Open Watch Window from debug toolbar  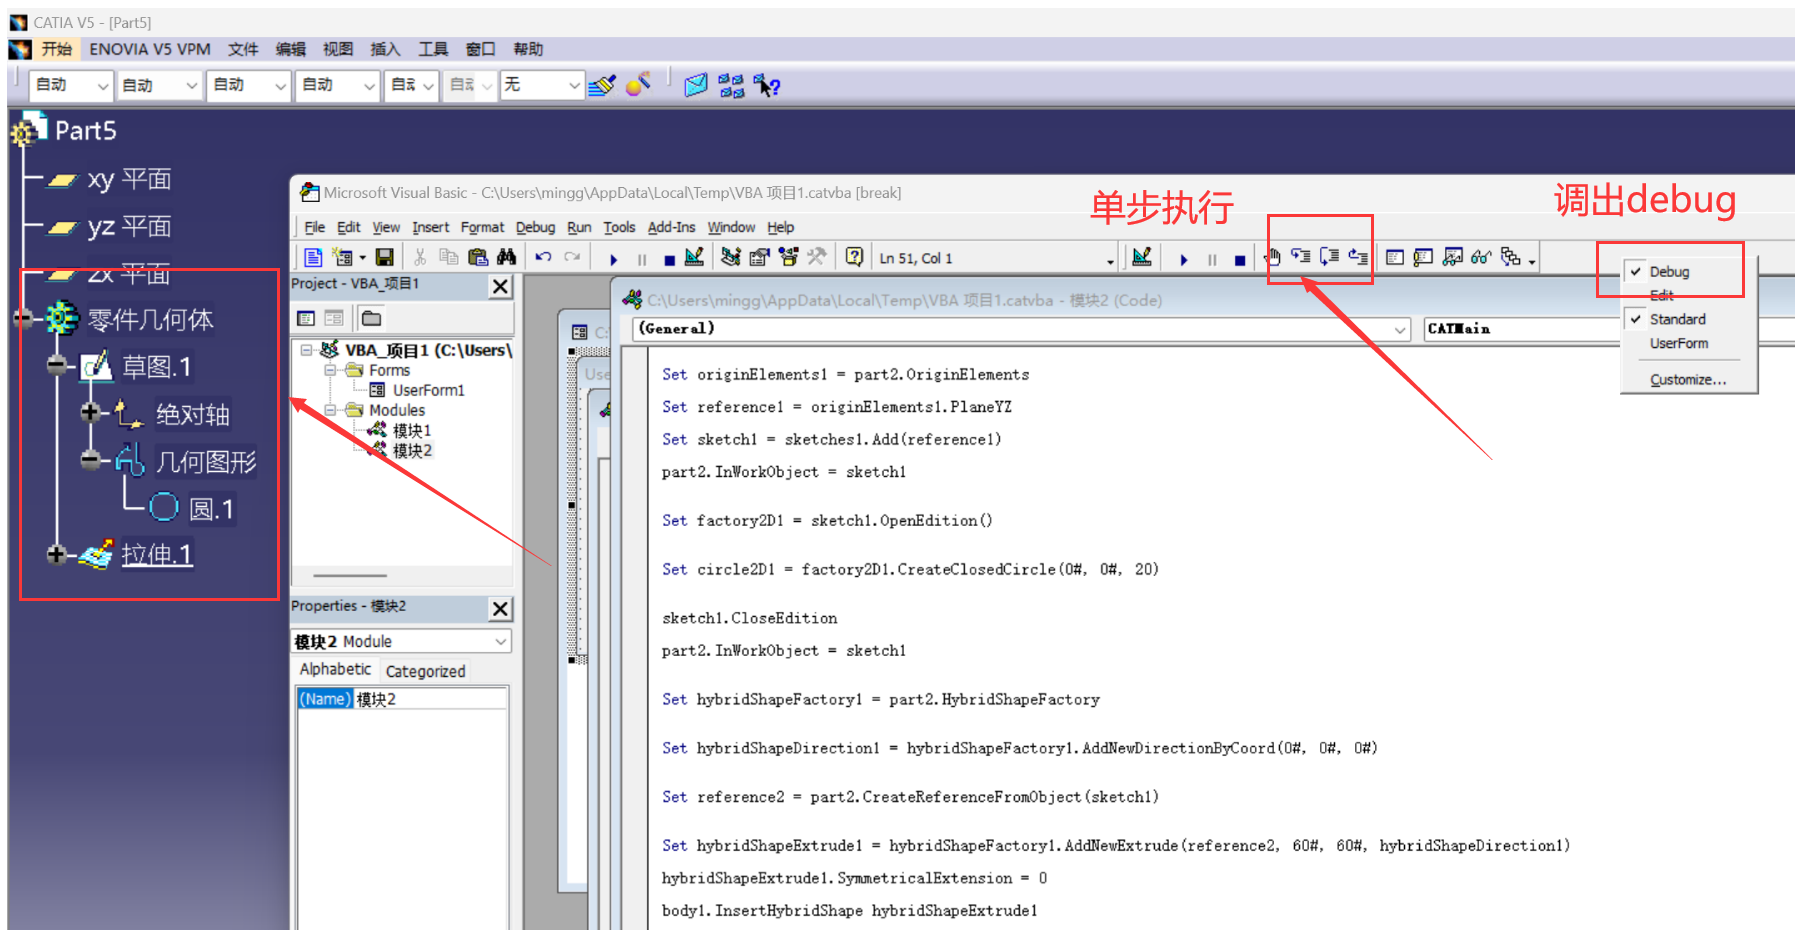[1453, 257]
